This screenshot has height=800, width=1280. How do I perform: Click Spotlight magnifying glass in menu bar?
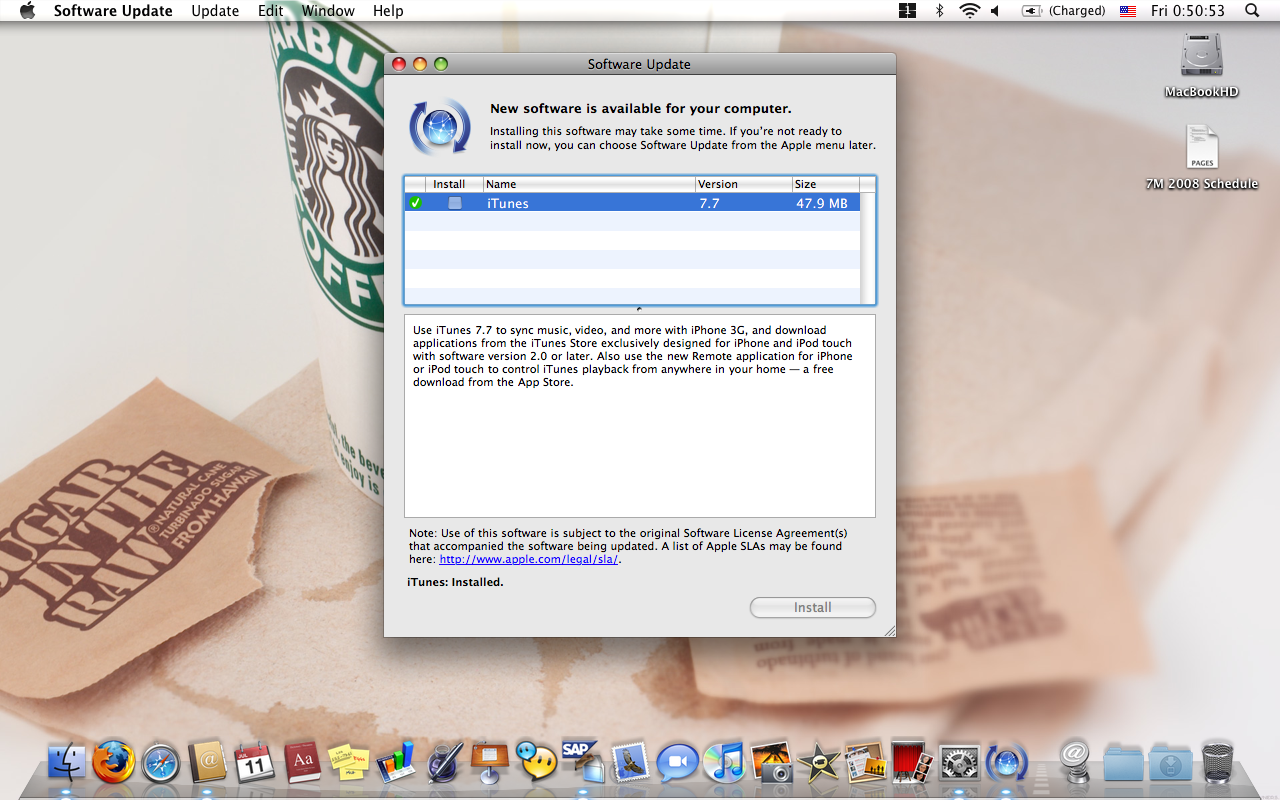pyautogui.click(x=1252, y=11)
